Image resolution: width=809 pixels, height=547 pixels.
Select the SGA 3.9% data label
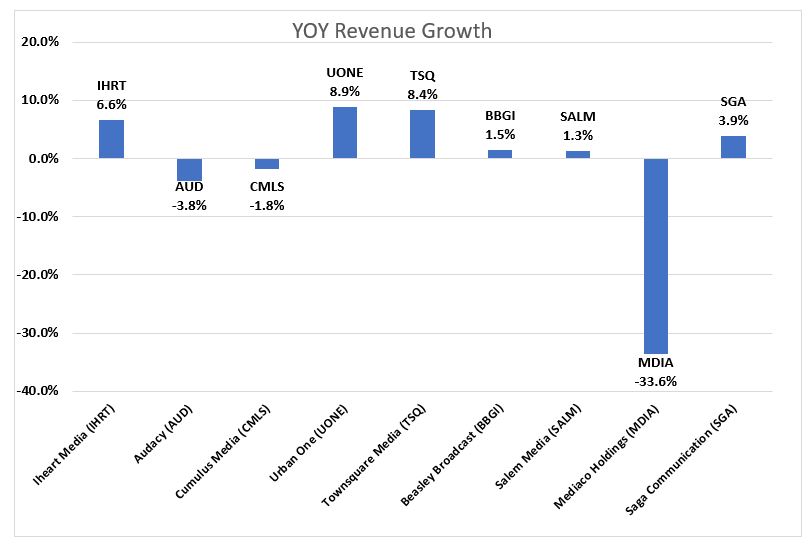(x=733, y=111)
